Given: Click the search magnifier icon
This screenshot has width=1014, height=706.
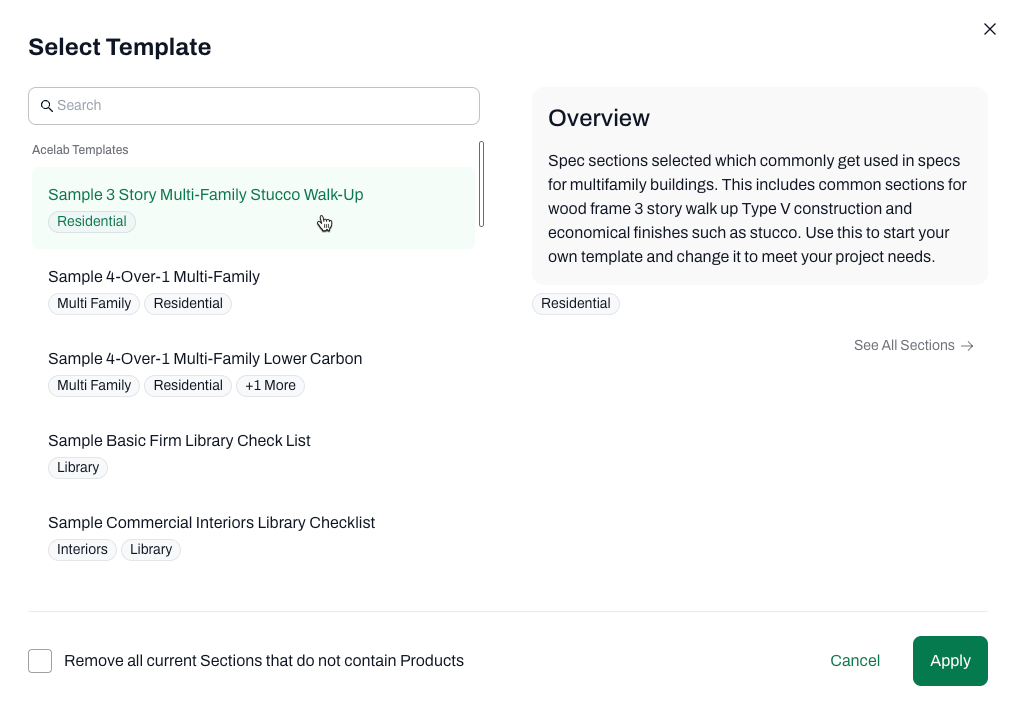Looking at the screenshot, I should 47,105.
